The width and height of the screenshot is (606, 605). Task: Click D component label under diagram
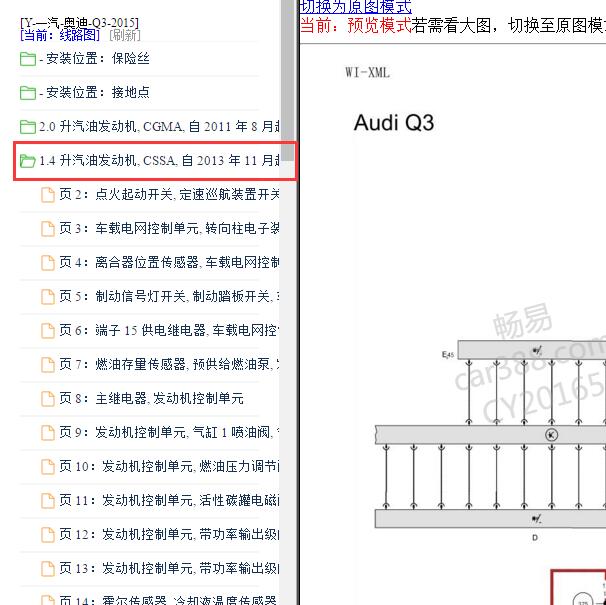point(535,538)
